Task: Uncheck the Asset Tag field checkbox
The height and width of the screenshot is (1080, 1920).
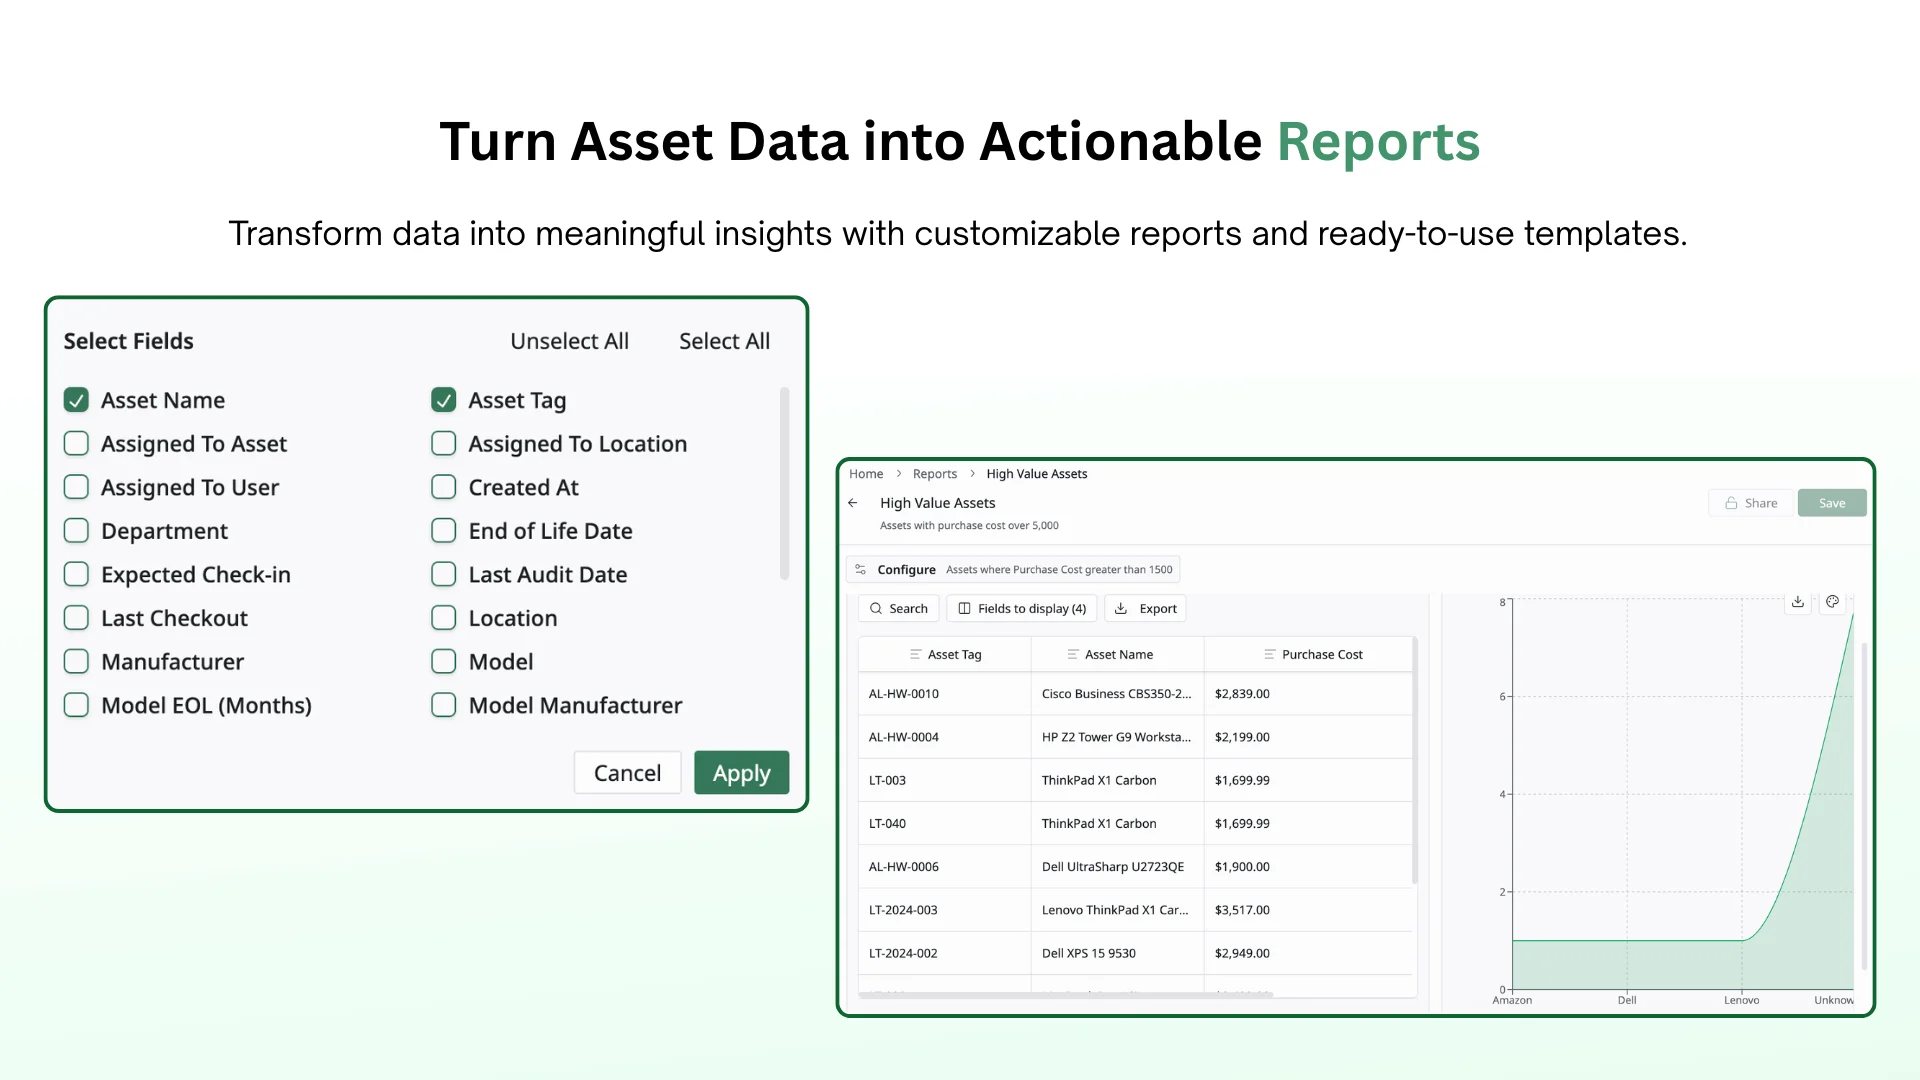Action: (x=444, y=400)
